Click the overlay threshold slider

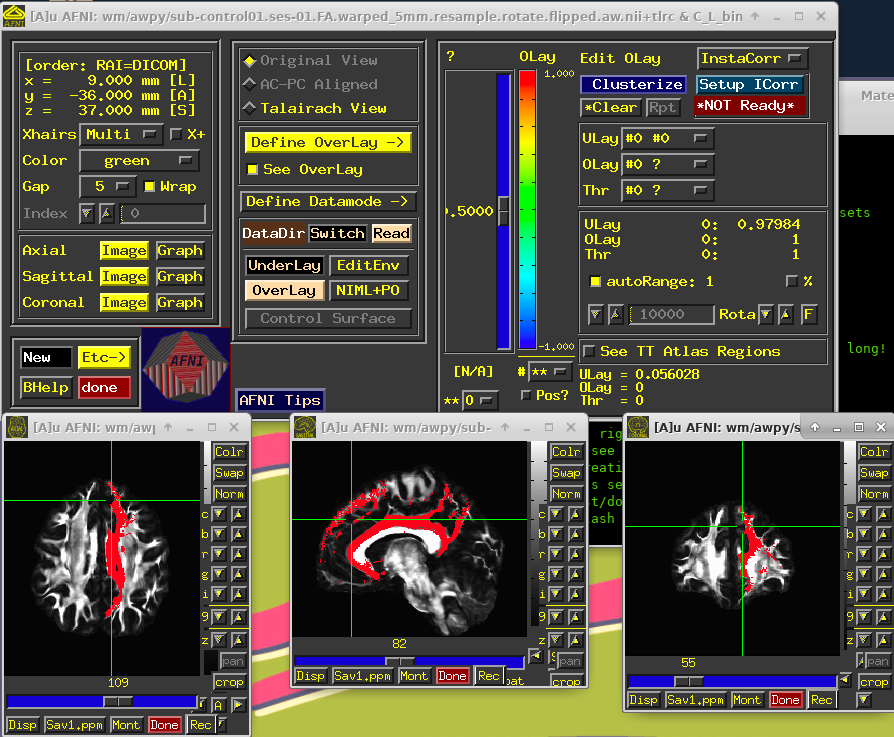503,211
